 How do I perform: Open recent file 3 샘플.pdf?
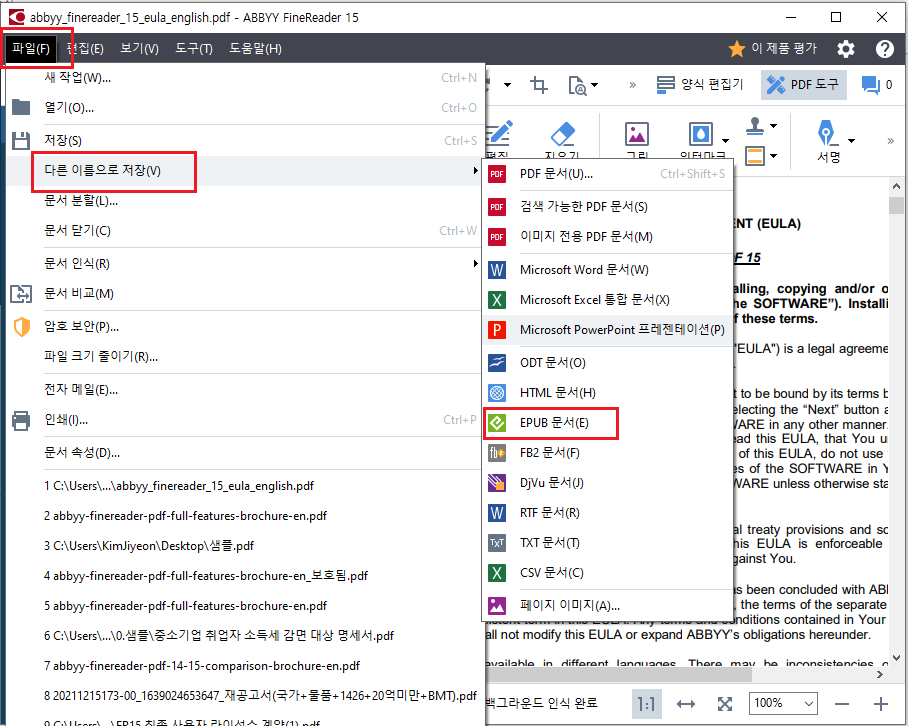coord(244,546)
